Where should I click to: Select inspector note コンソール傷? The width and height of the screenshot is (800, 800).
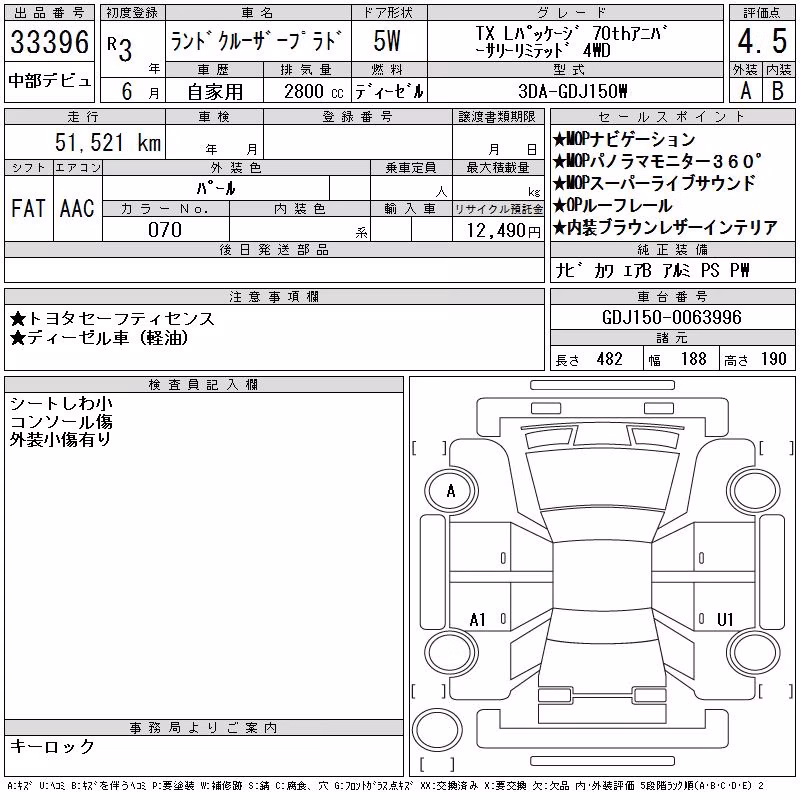[x=61, y=422]
